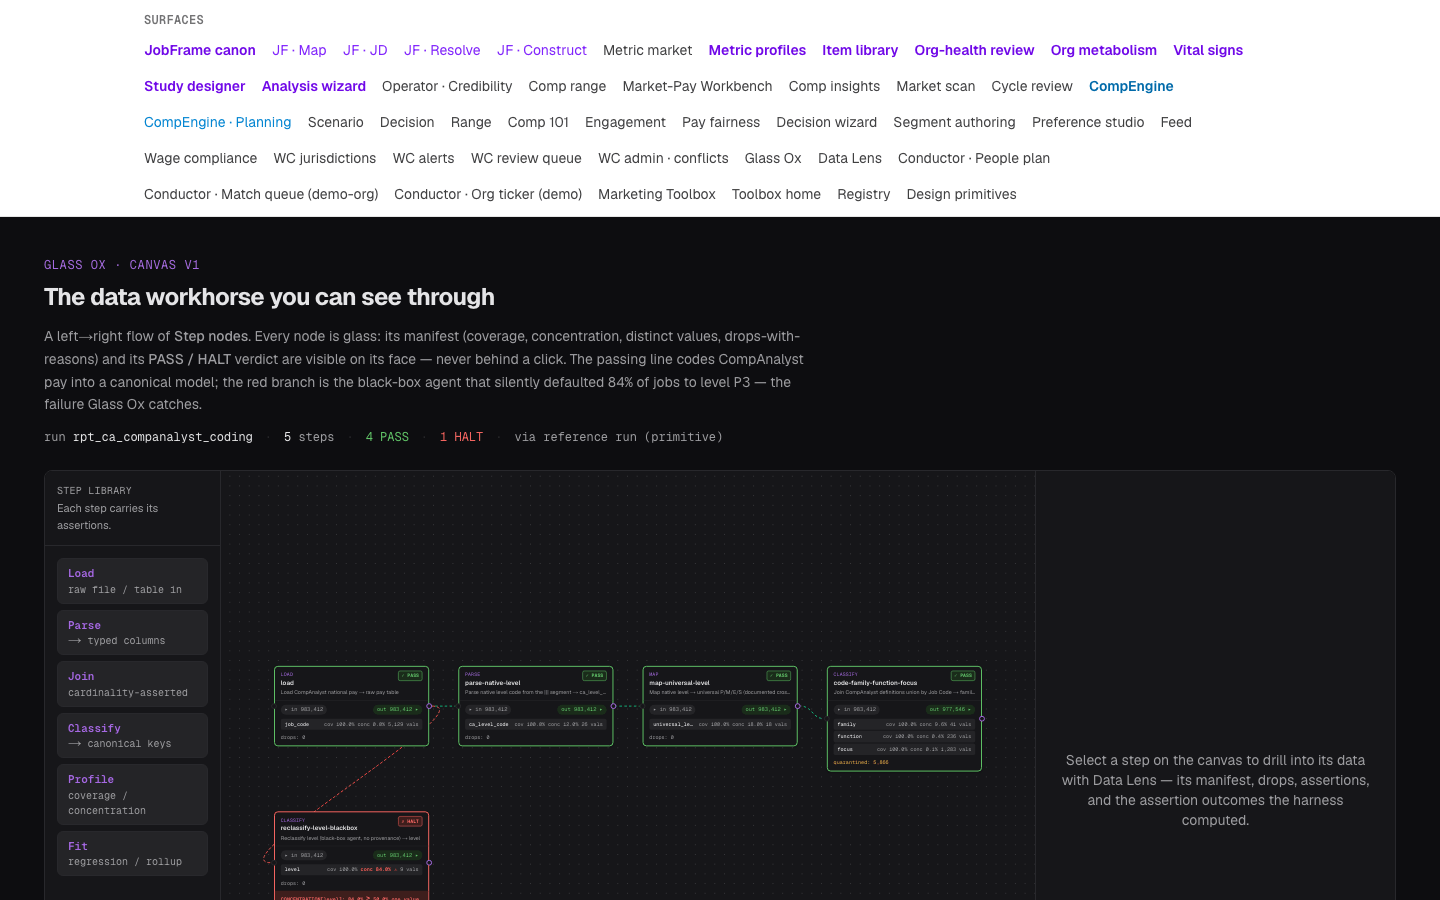Open Org-health review surface
The height and width of the screenshot is (900, 1440).
pyautogui.click(x=974, y=50)
